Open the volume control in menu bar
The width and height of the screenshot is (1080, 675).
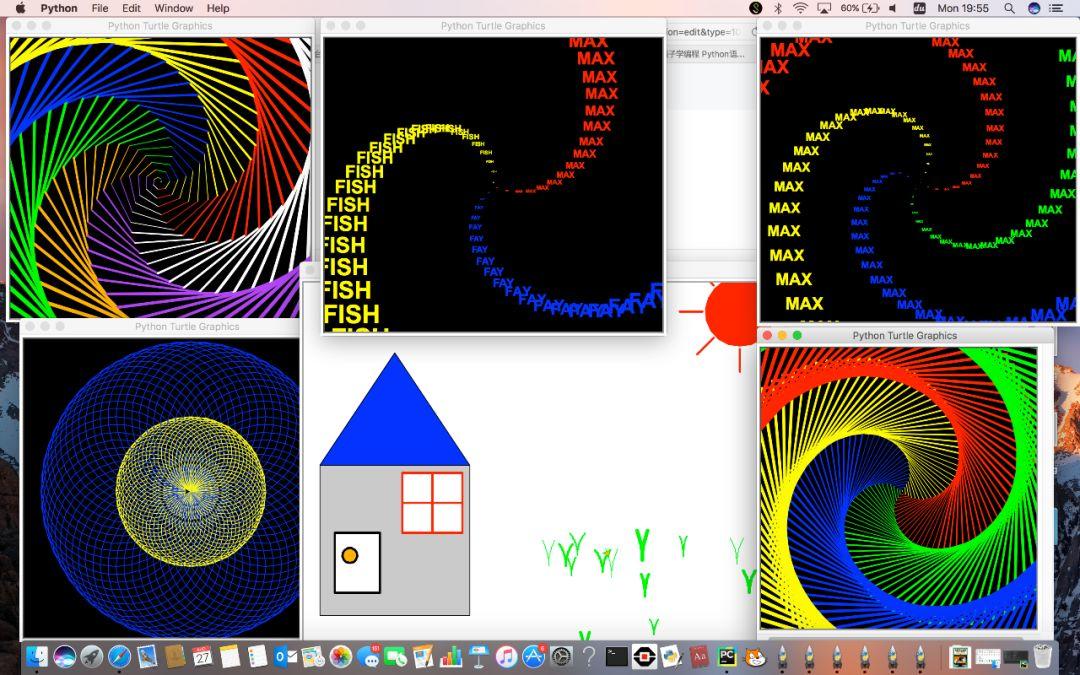(893, 8)
